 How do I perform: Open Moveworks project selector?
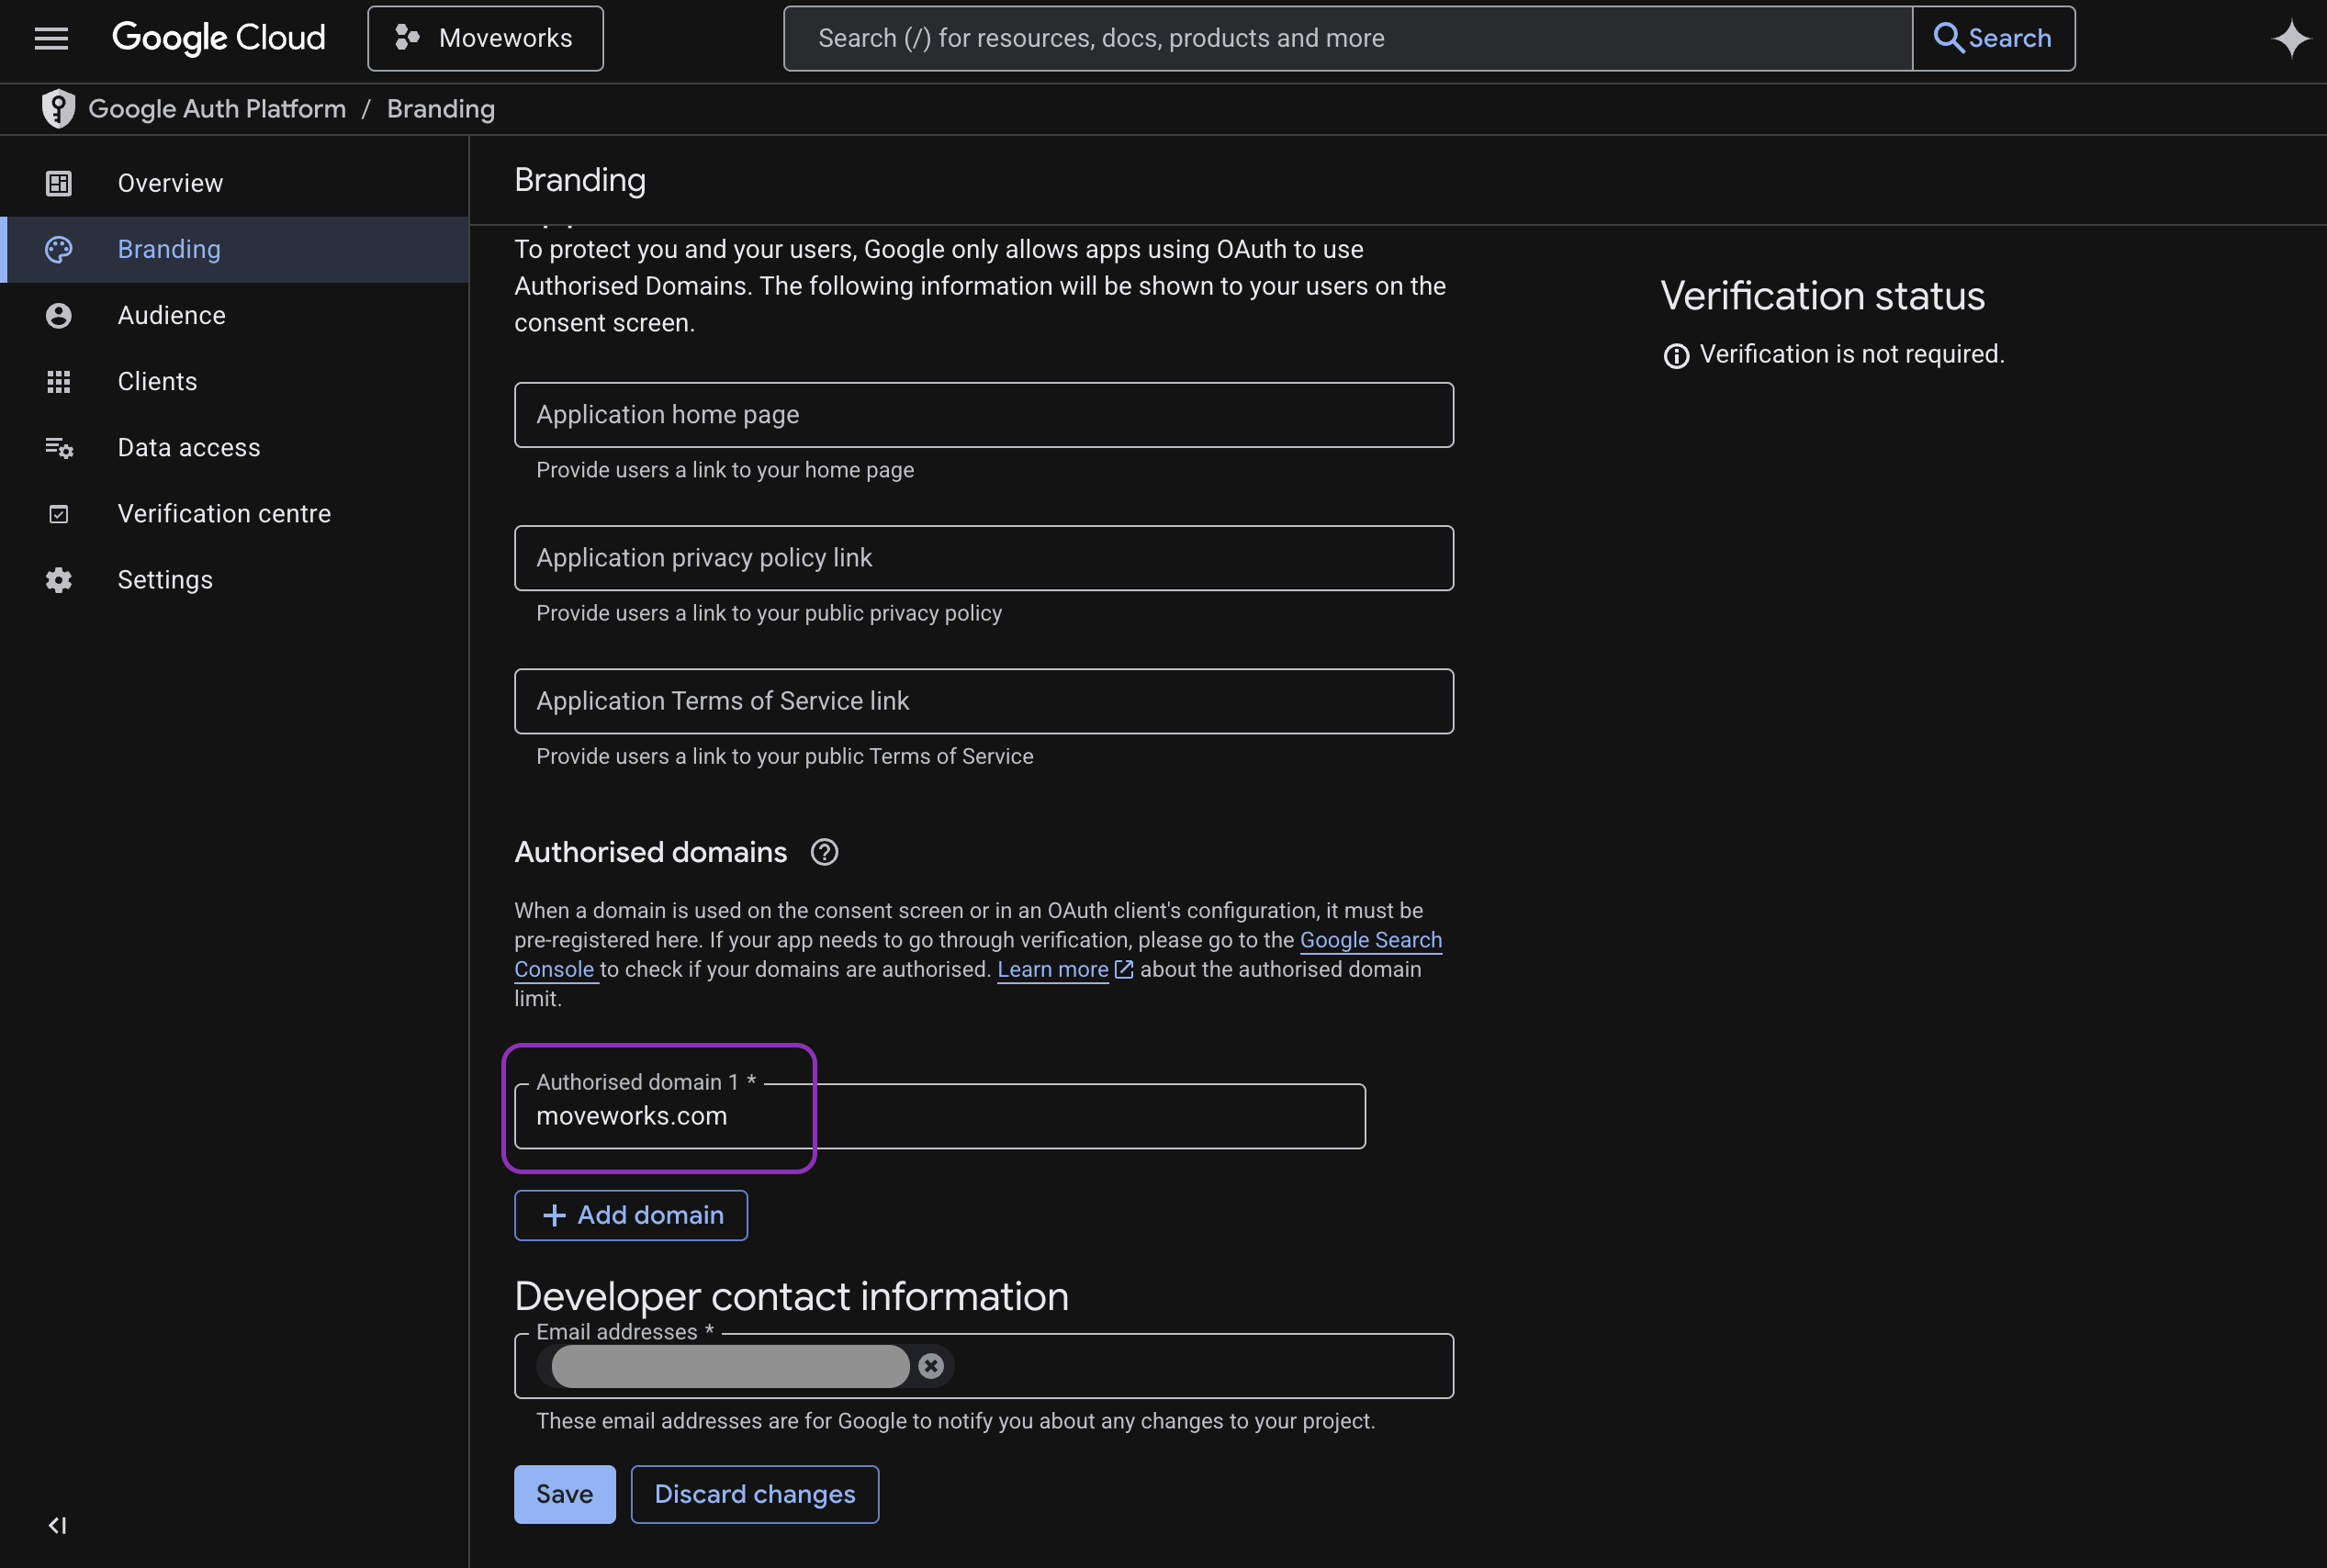click(x=485, y=38)
